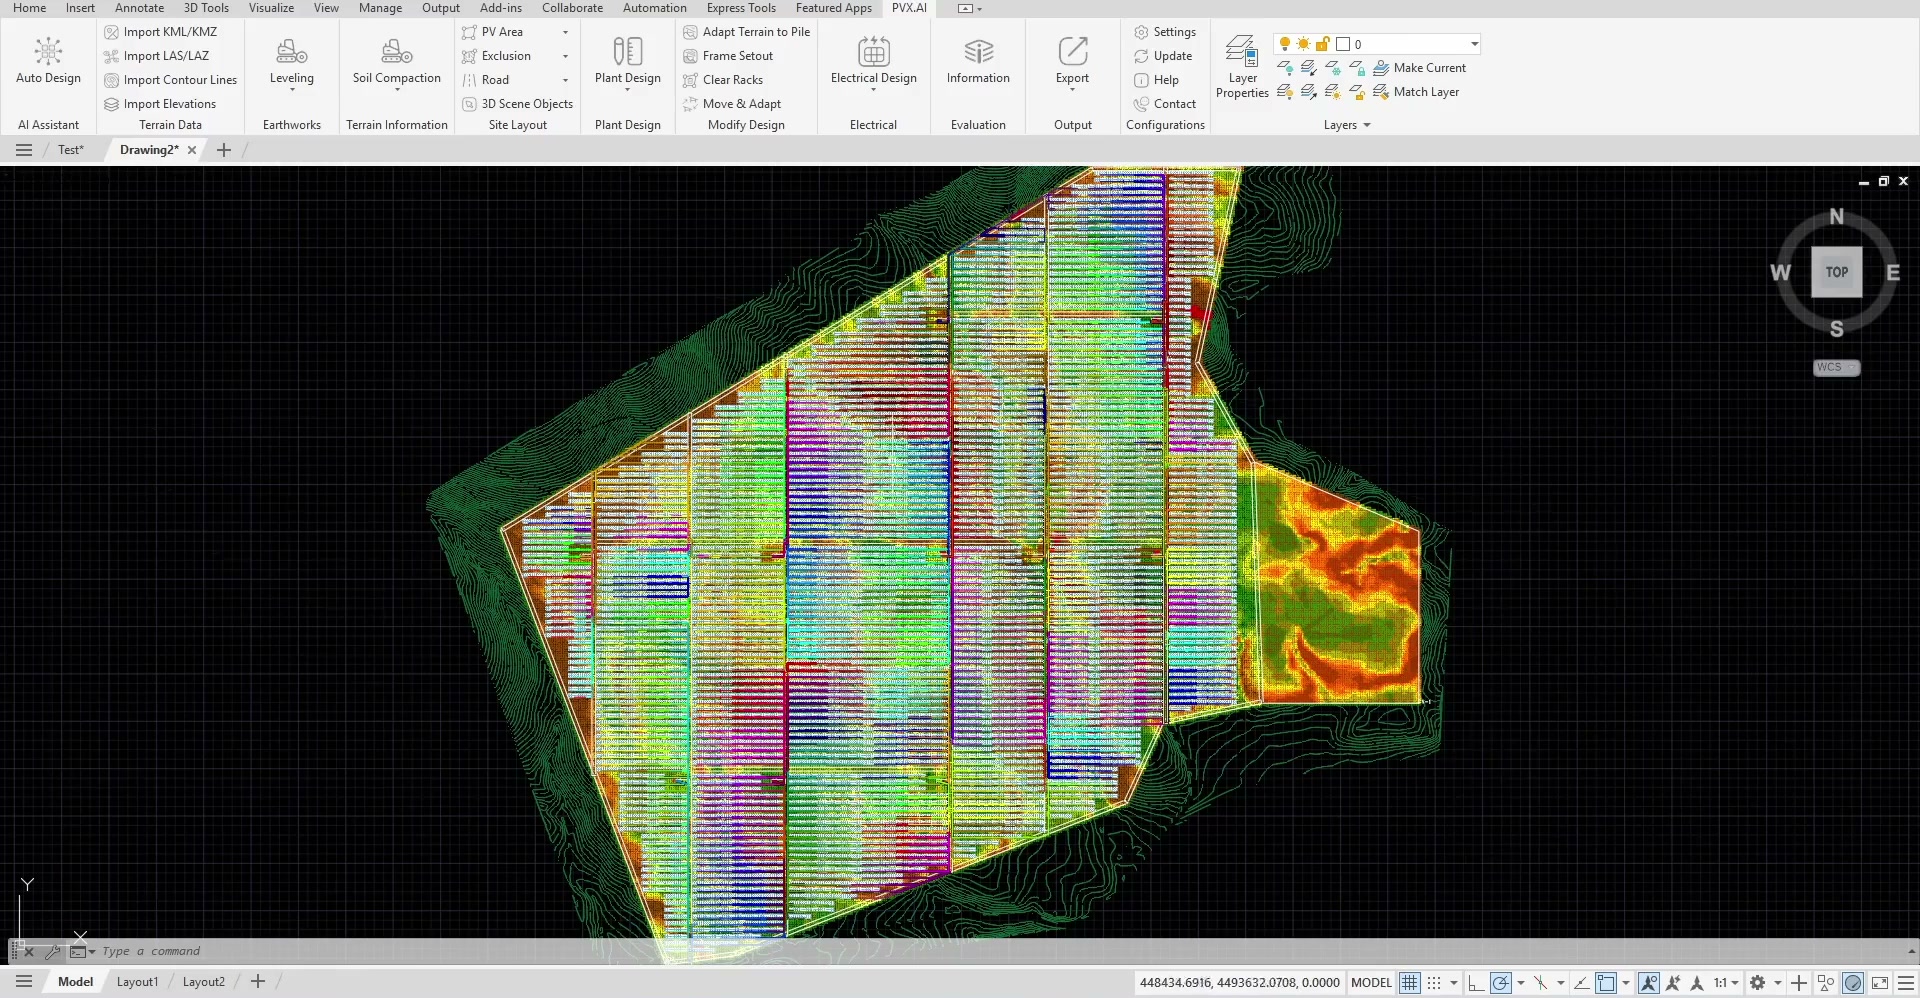Switch to the Layout1 tab

coord(137,982)
